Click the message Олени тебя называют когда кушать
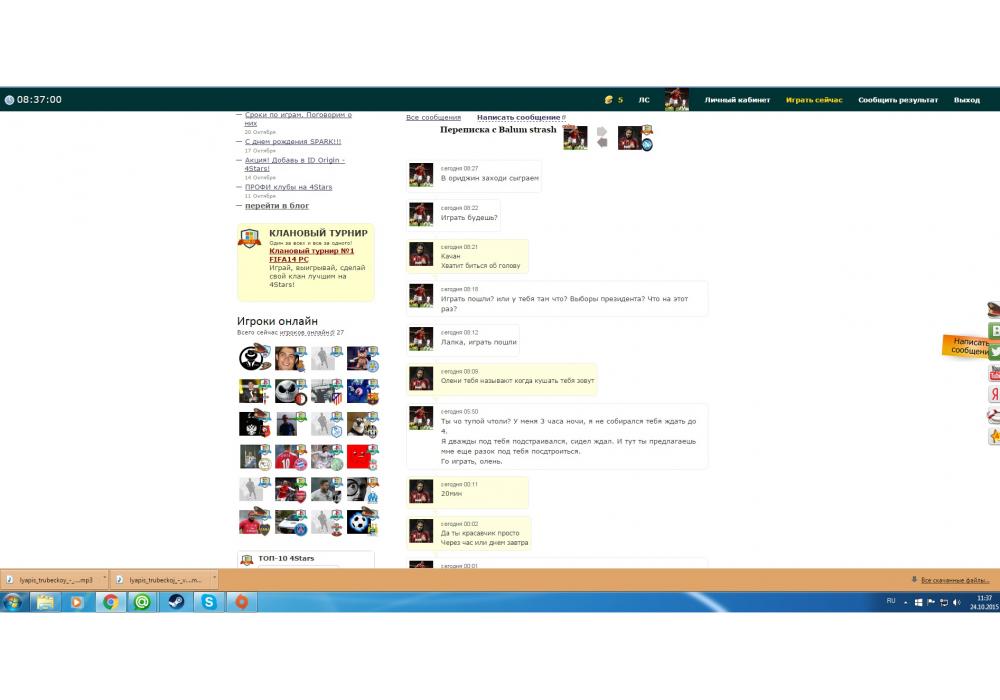Image resolution: width=1000 pixels, height=700 pixels. tap(517, 381)
